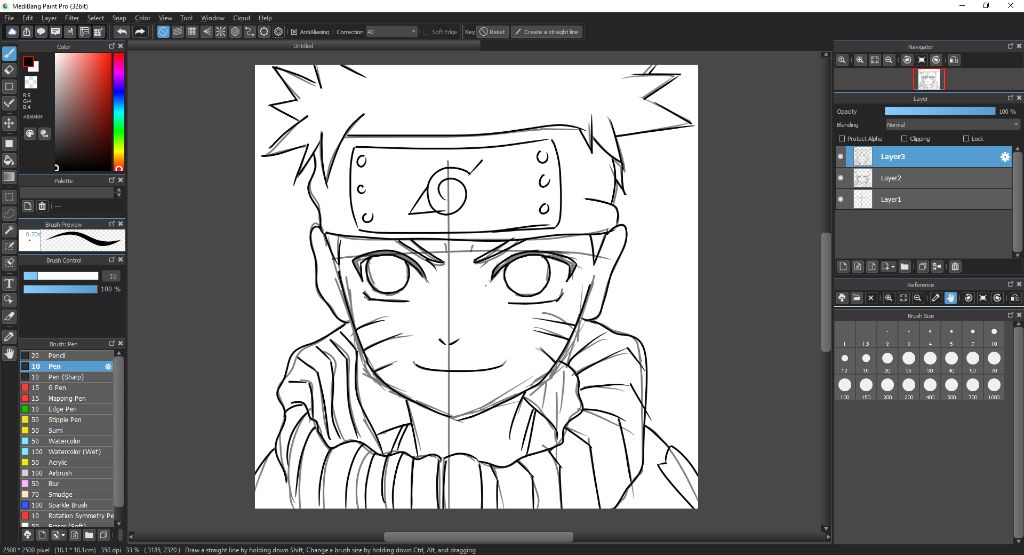The width and height of the screenshot is (1024, 555).
Task: Open a reference image via folder icon
Action: [x=856, y=298]
